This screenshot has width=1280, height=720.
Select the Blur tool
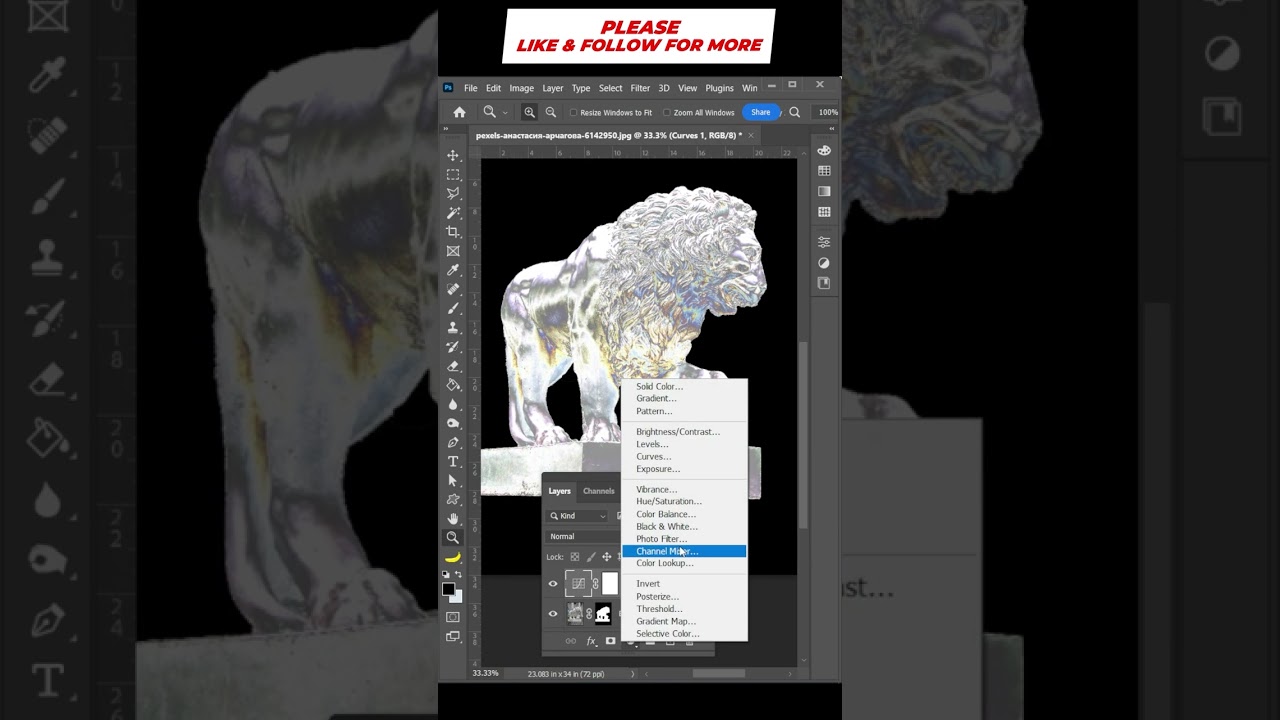click(x=453, y=404)
